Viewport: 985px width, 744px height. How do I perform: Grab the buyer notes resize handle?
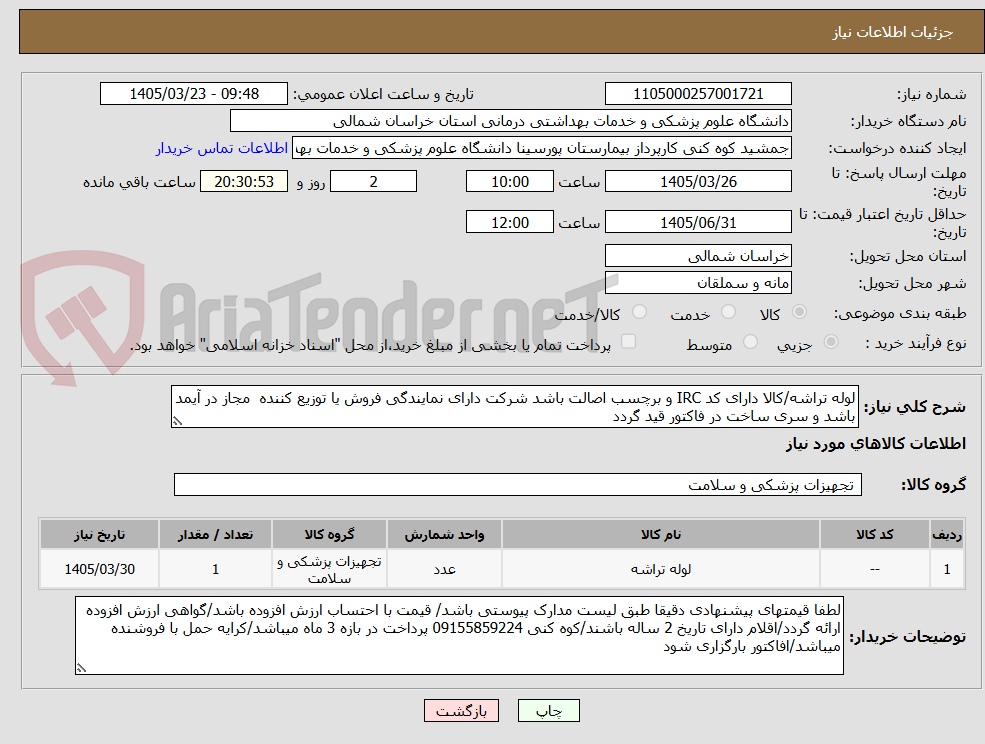pos(81,669)
